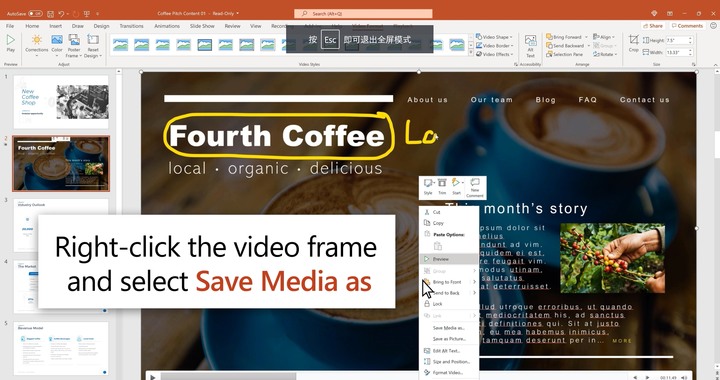The image size is (720, 380).
Task: Click the video play button on player bar
Action: 153,377
